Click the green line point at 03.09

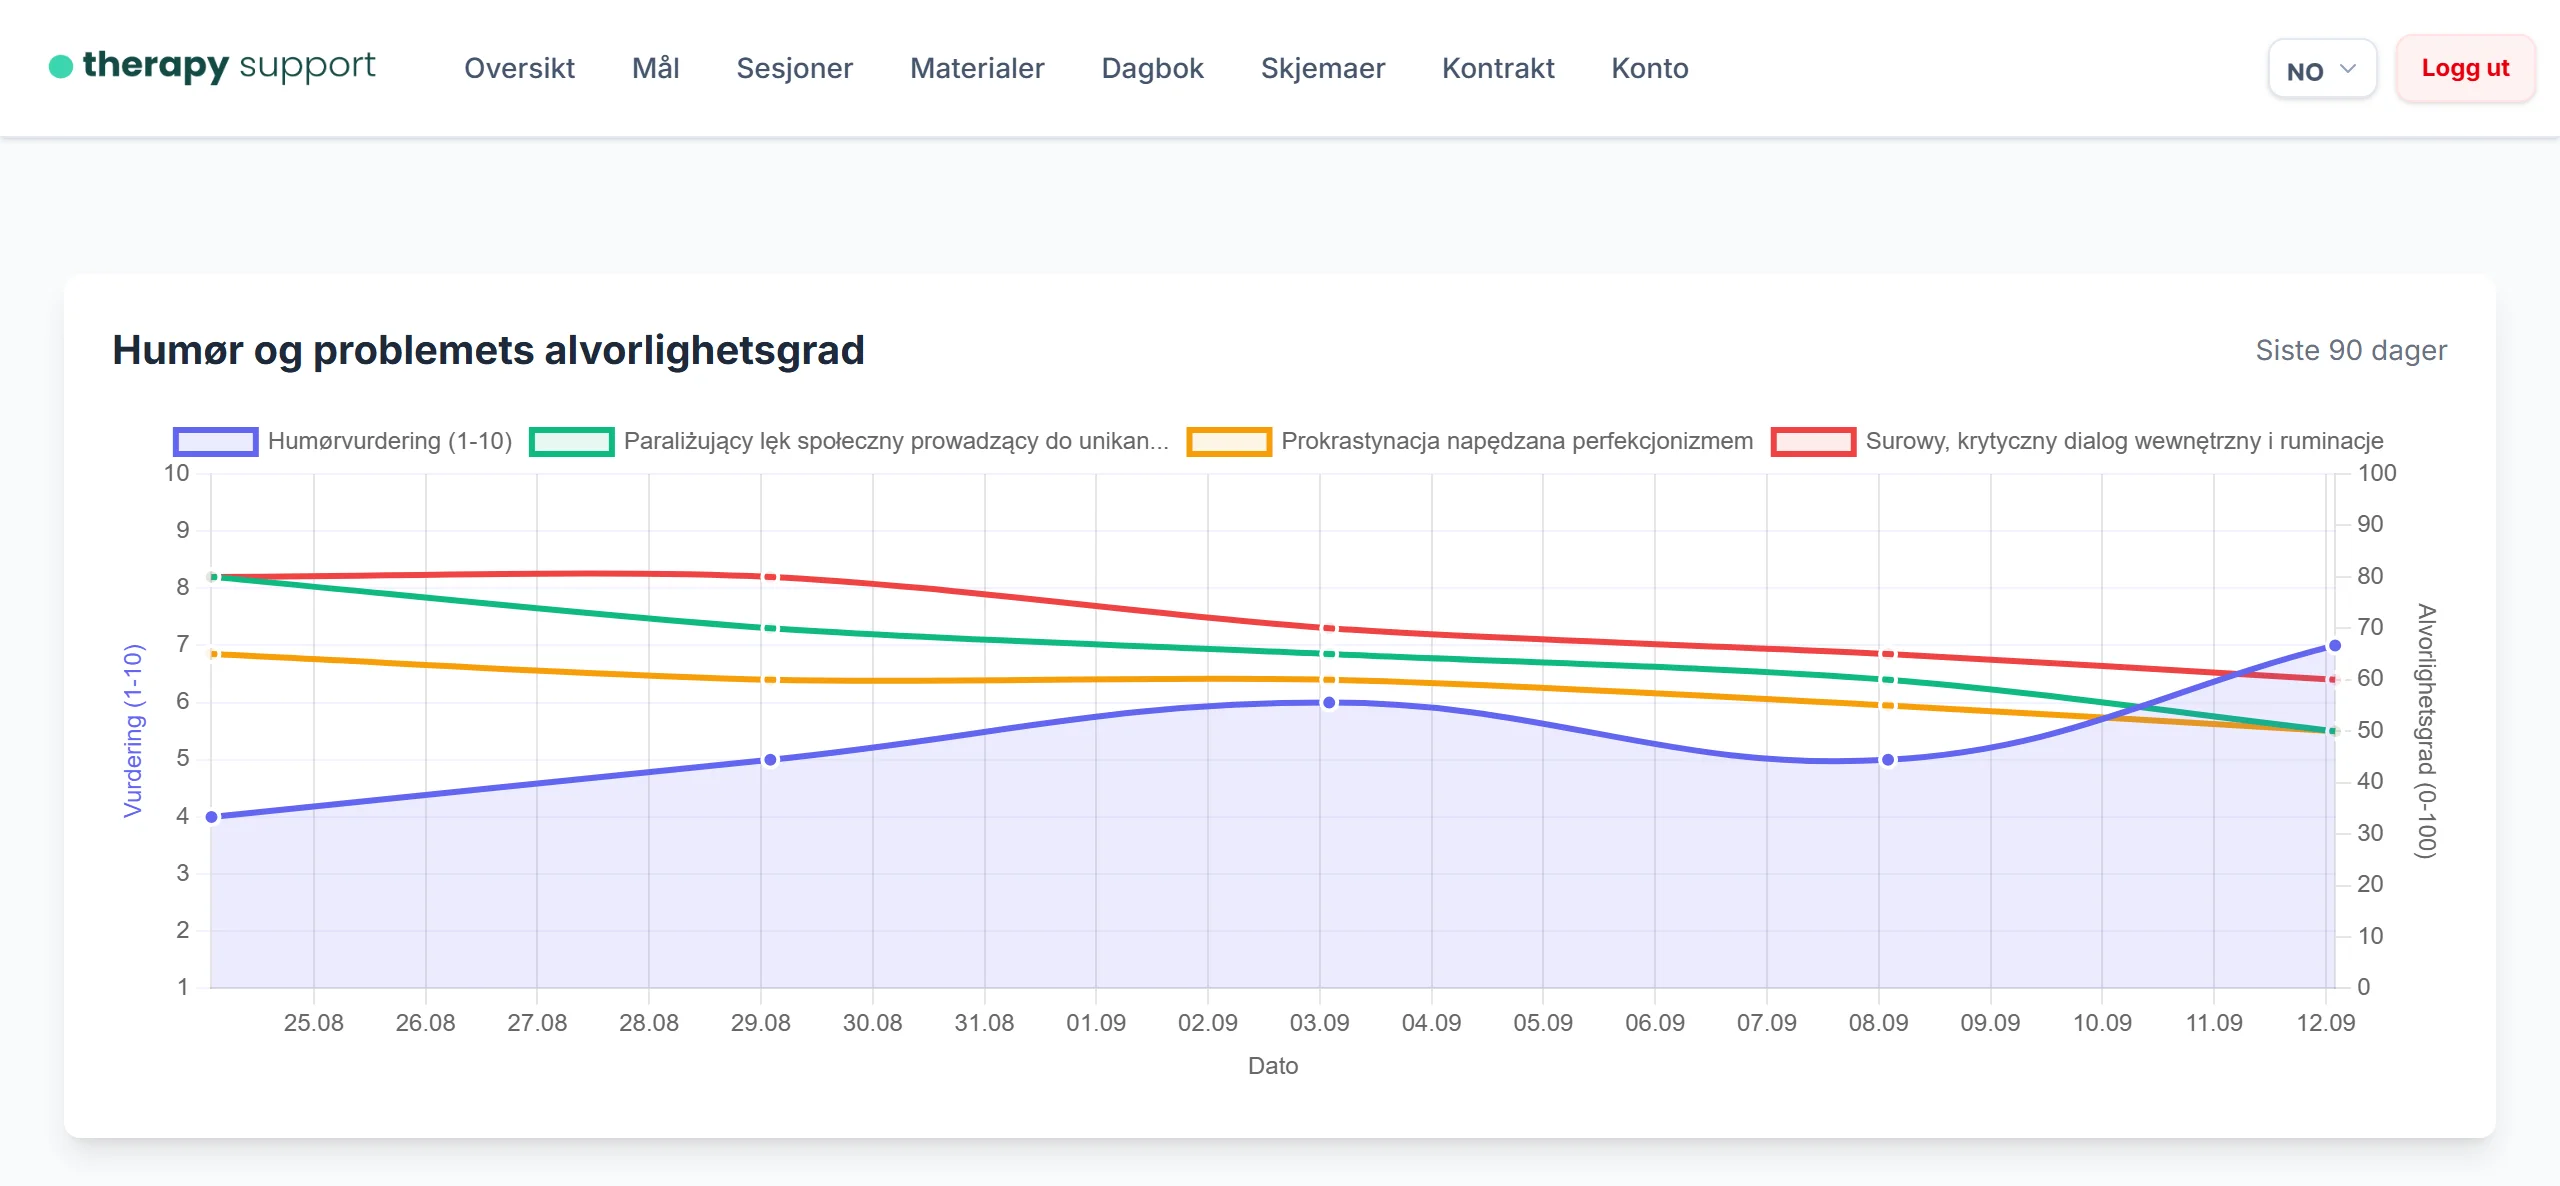(x=1329, y=654)
